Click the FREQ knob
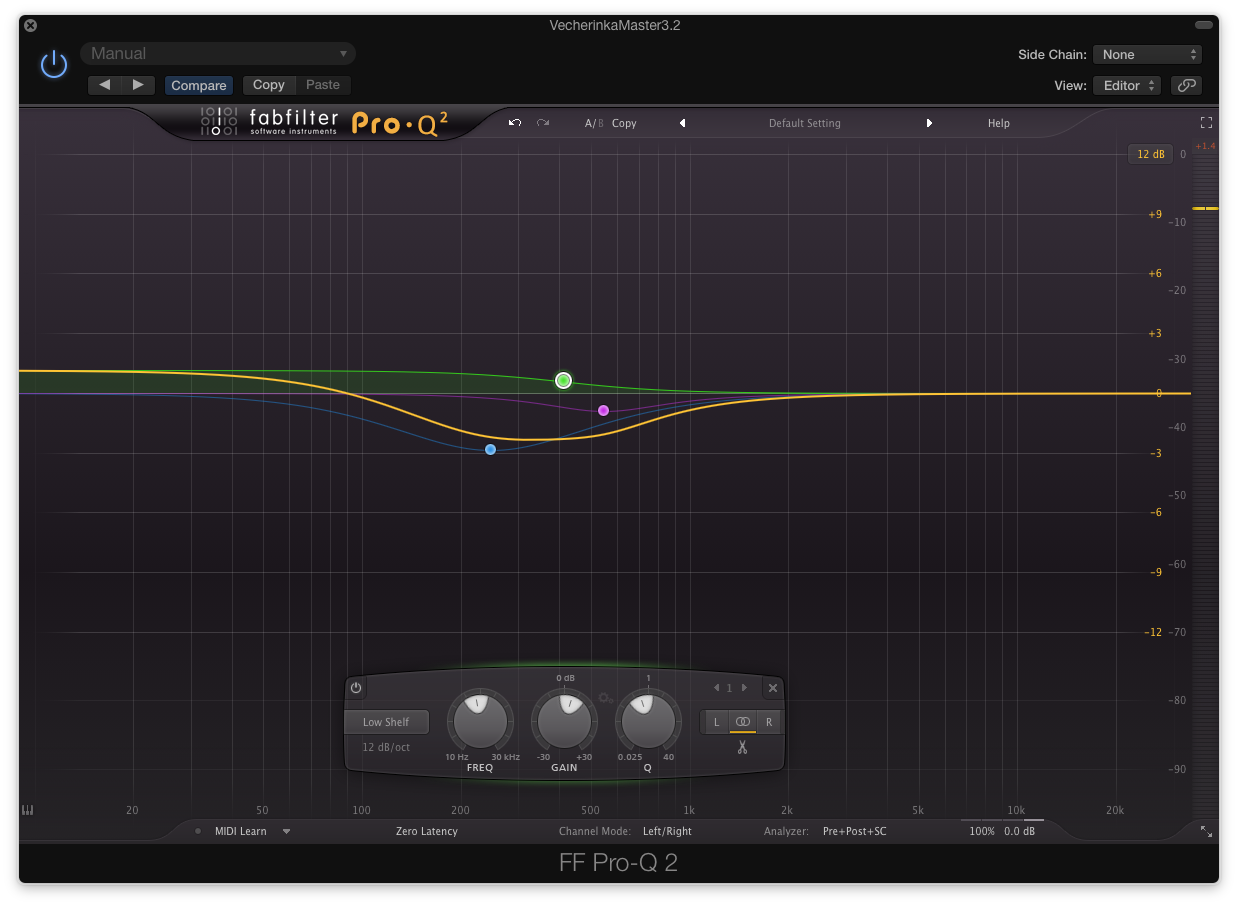Image resolution: width=1238 pixels, height=906 pixels. tap(480, 720)
